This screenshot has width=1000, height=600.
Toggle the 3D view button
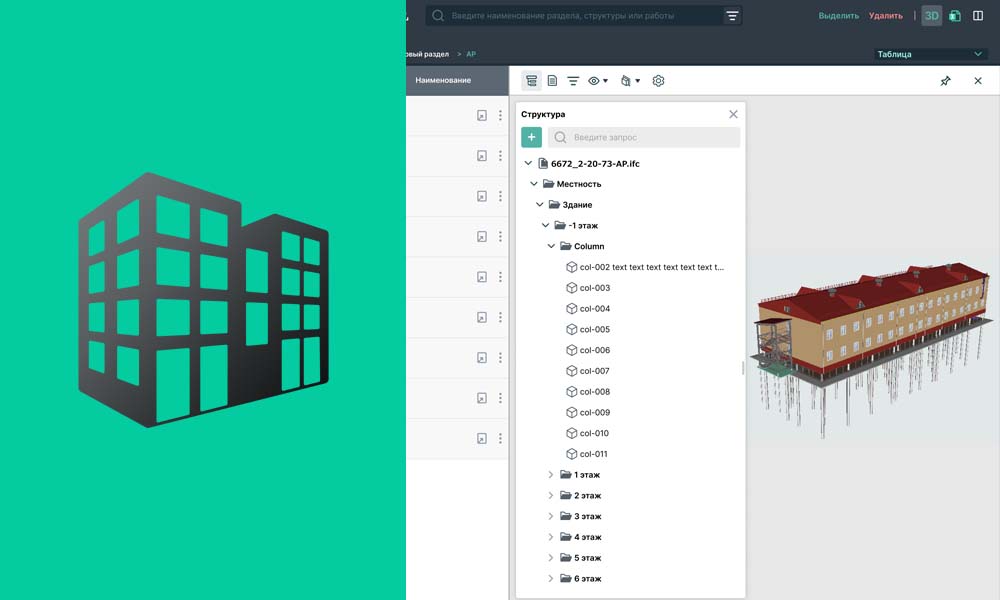(931, 16)
